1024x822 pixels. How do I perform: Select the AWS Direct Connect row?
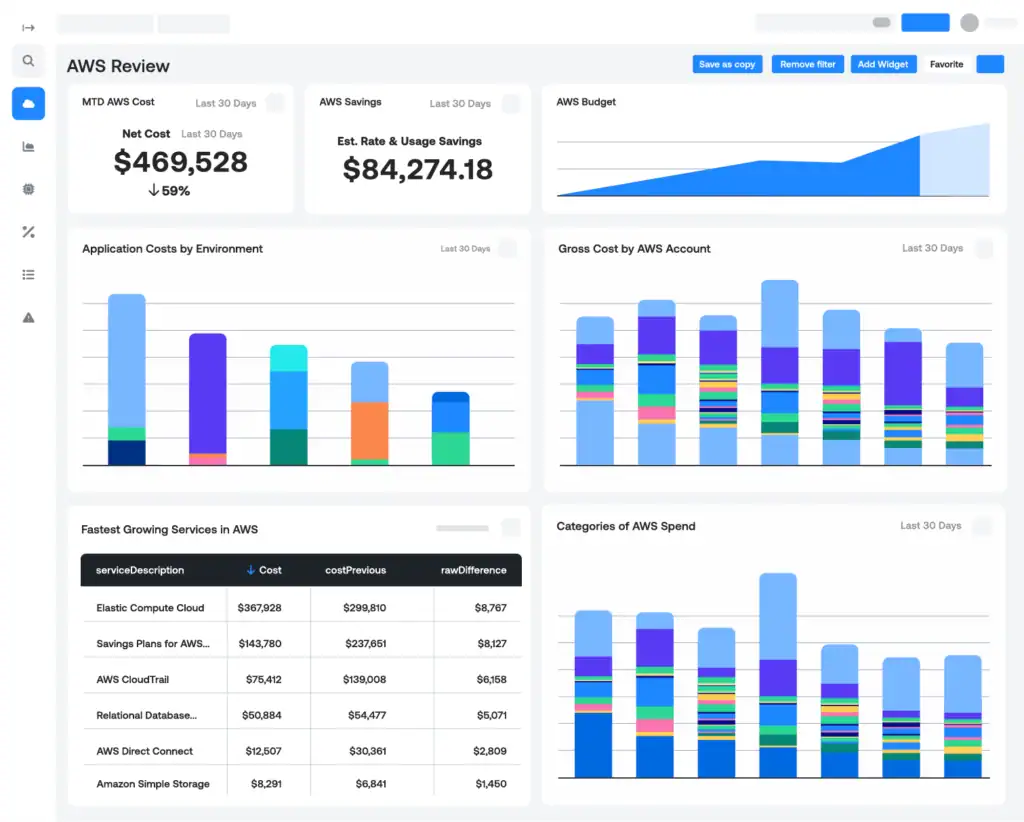301,751
